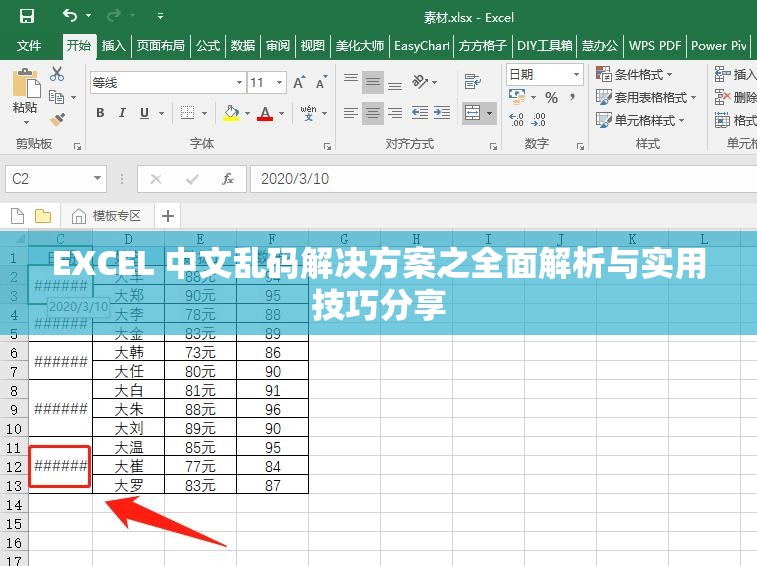Click the formula bar with 2020/3/10
The height and width of the screenshot is (566, 757).
[x=503, y=179]
